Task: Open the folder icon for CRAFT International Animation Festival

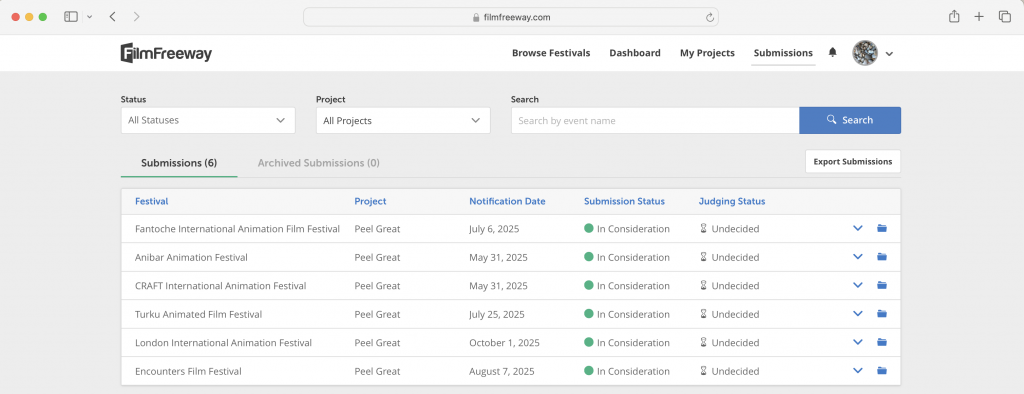Action: pyautogui.click(x=882, y=286)
